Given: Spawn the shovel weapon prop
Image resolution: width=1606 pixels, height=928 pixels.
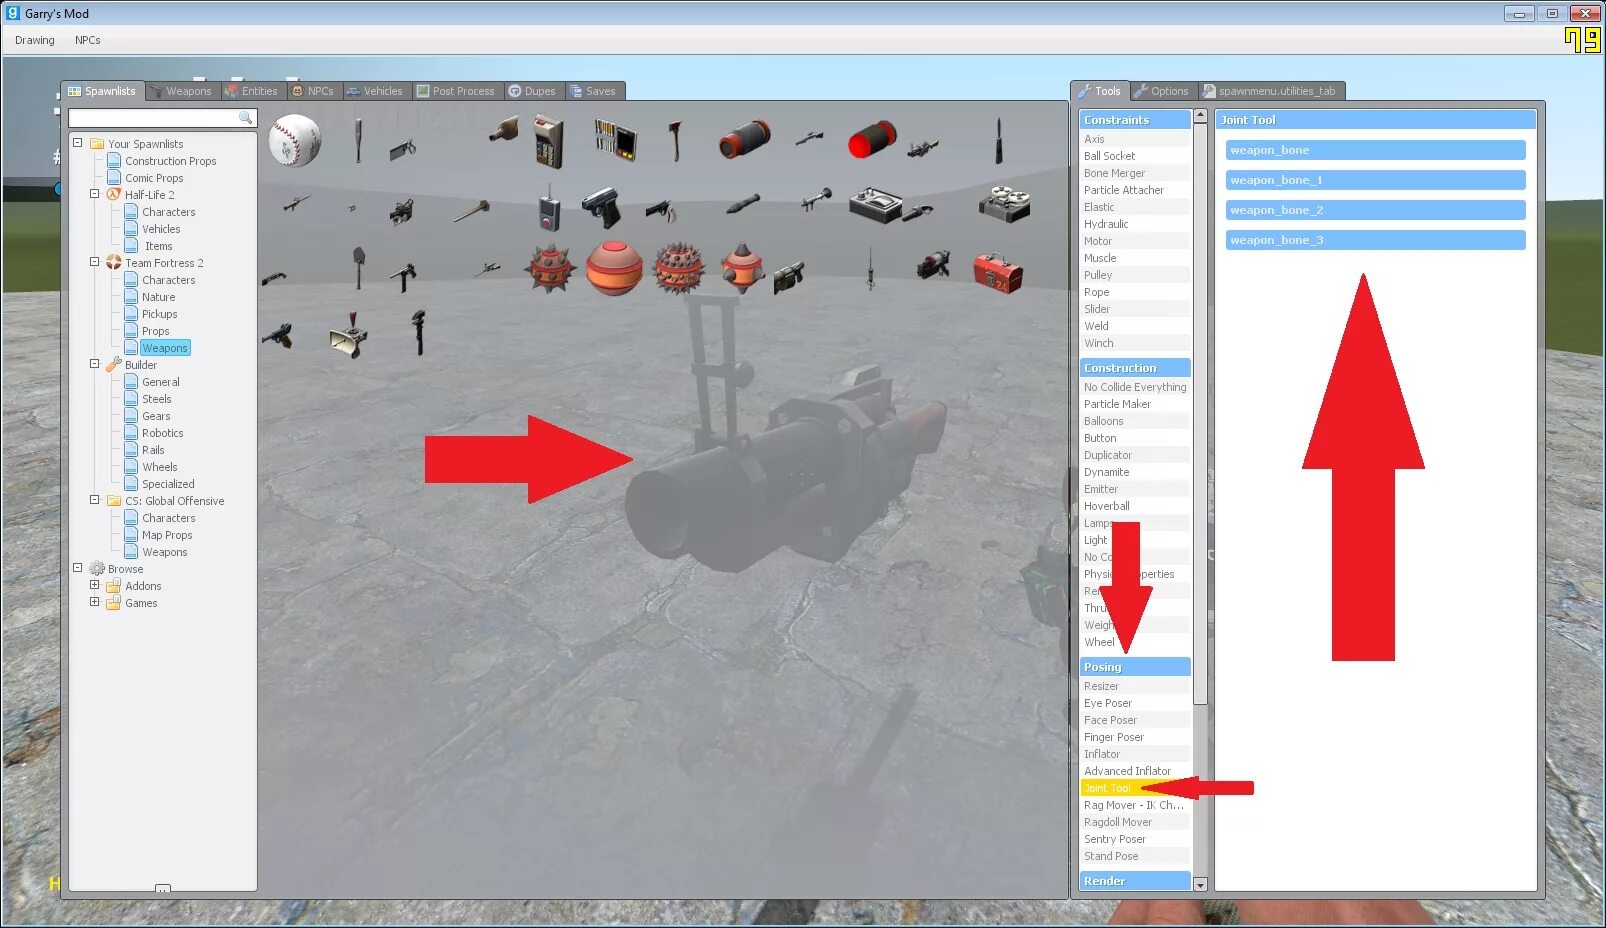Looking at the screenshot, I should coord(358,267).
